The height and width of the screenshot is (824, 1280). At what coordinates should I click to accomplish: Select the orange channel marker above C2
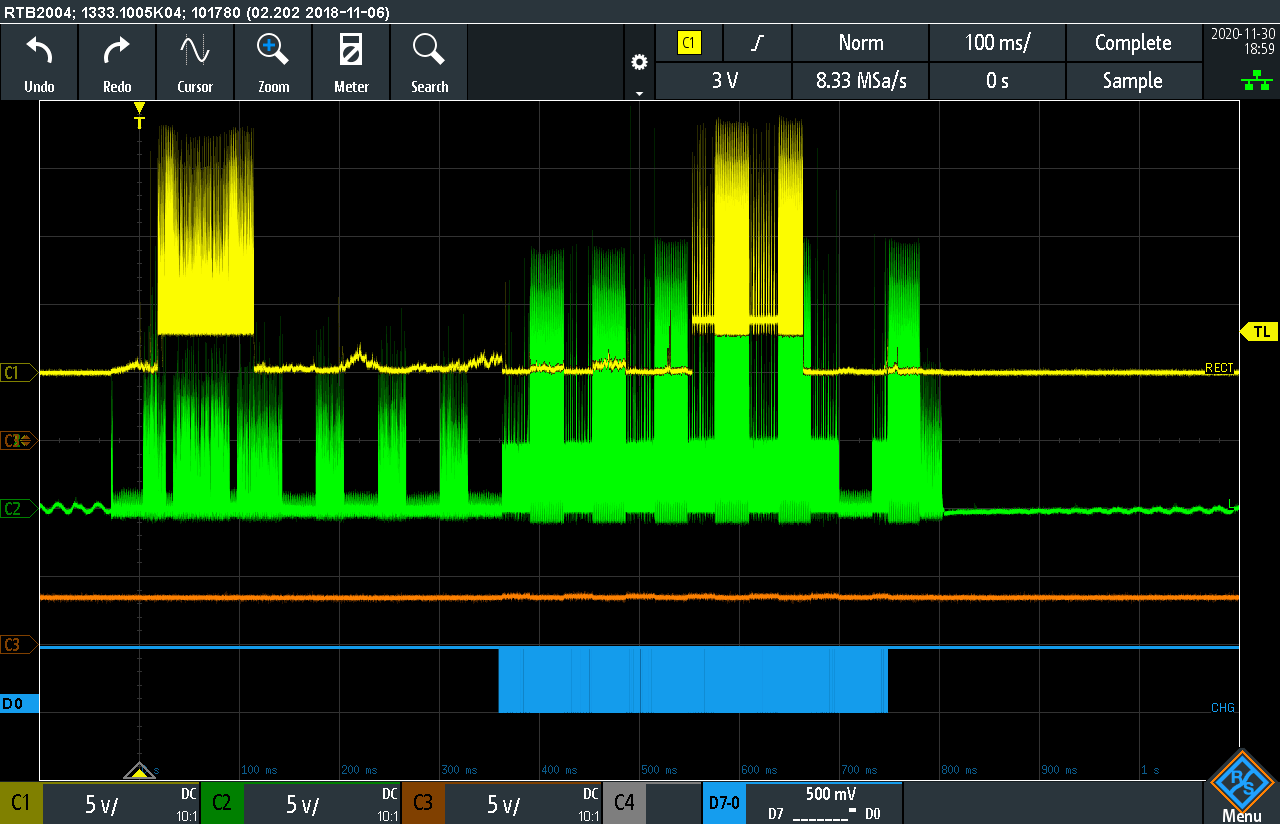(18, 440)
